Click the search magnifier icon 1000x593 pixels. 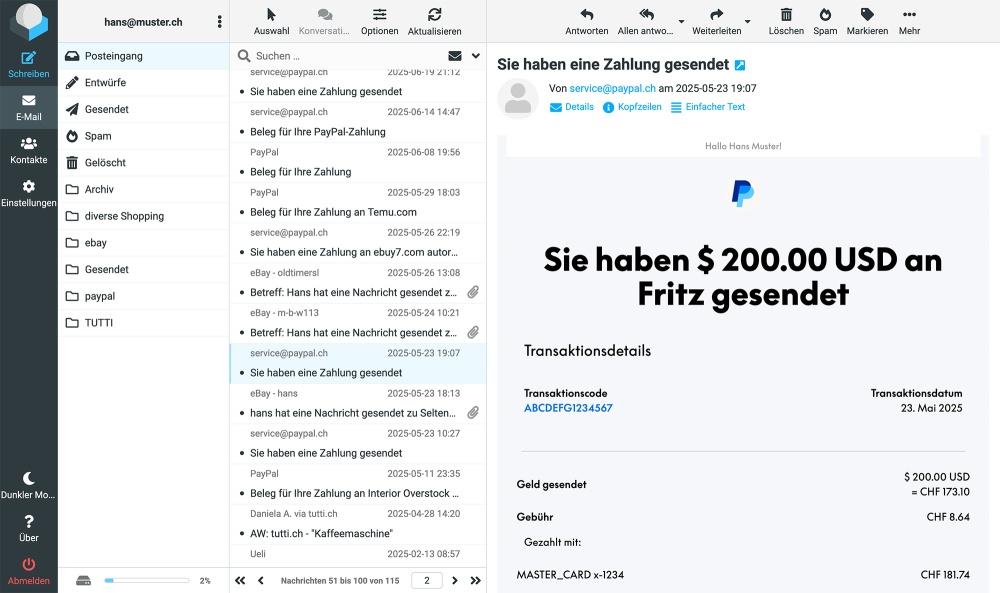pos(244,56)
